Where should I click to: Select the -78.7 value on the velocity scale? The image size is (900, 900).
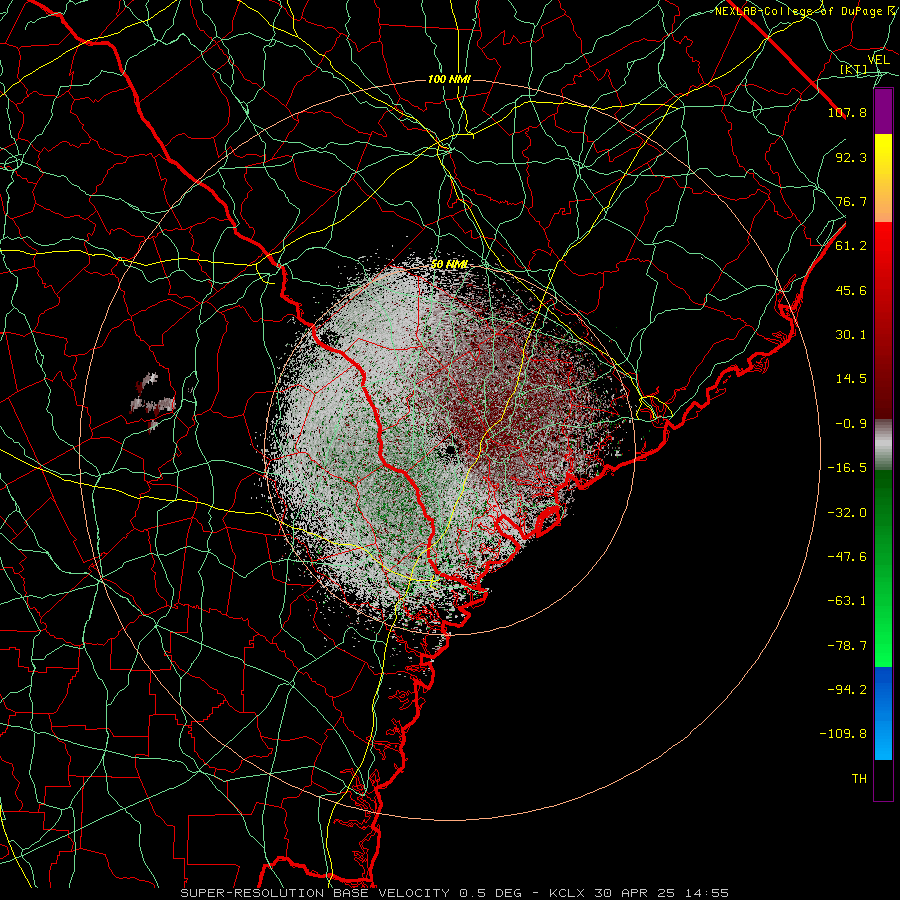click(847, 646)
